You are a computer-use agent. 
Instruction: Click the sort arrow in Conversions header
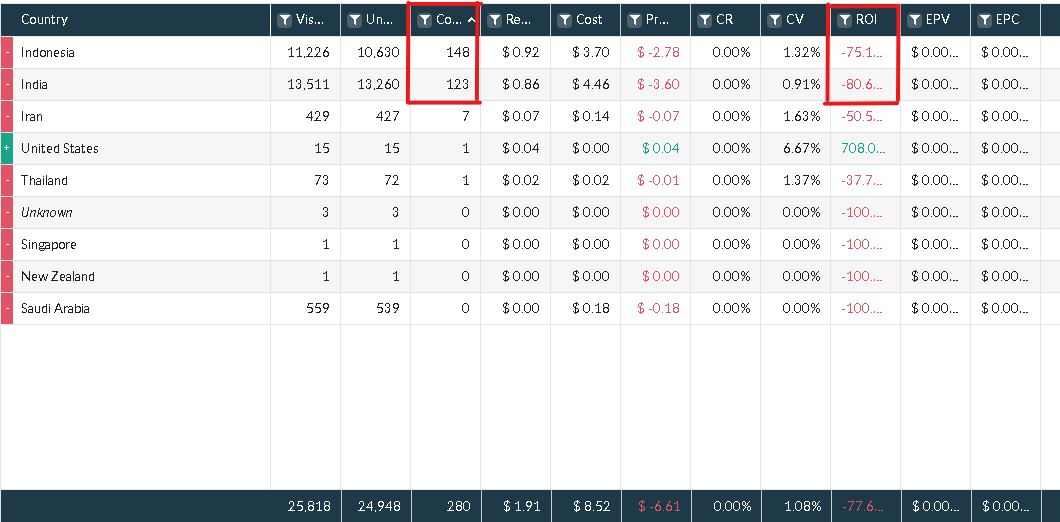click(471, 20)
